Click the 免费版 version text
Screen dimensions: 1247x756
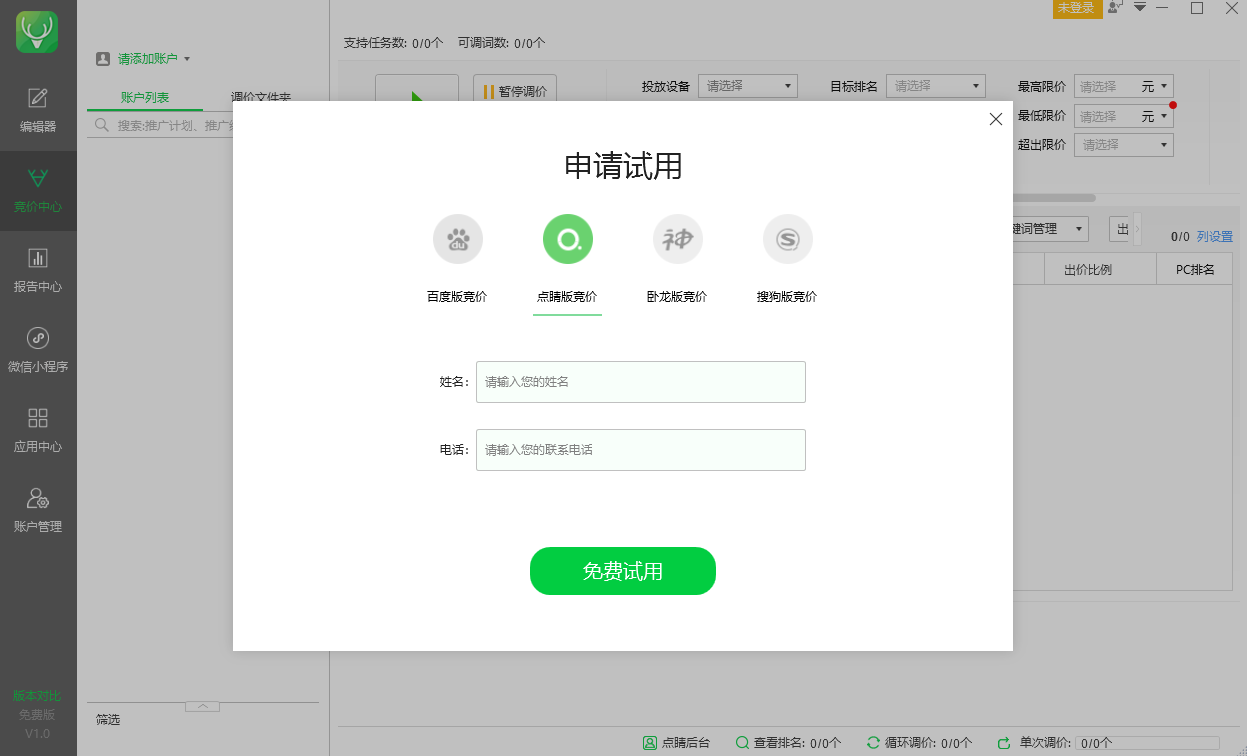pyautogui.click(x=37, y=715)
